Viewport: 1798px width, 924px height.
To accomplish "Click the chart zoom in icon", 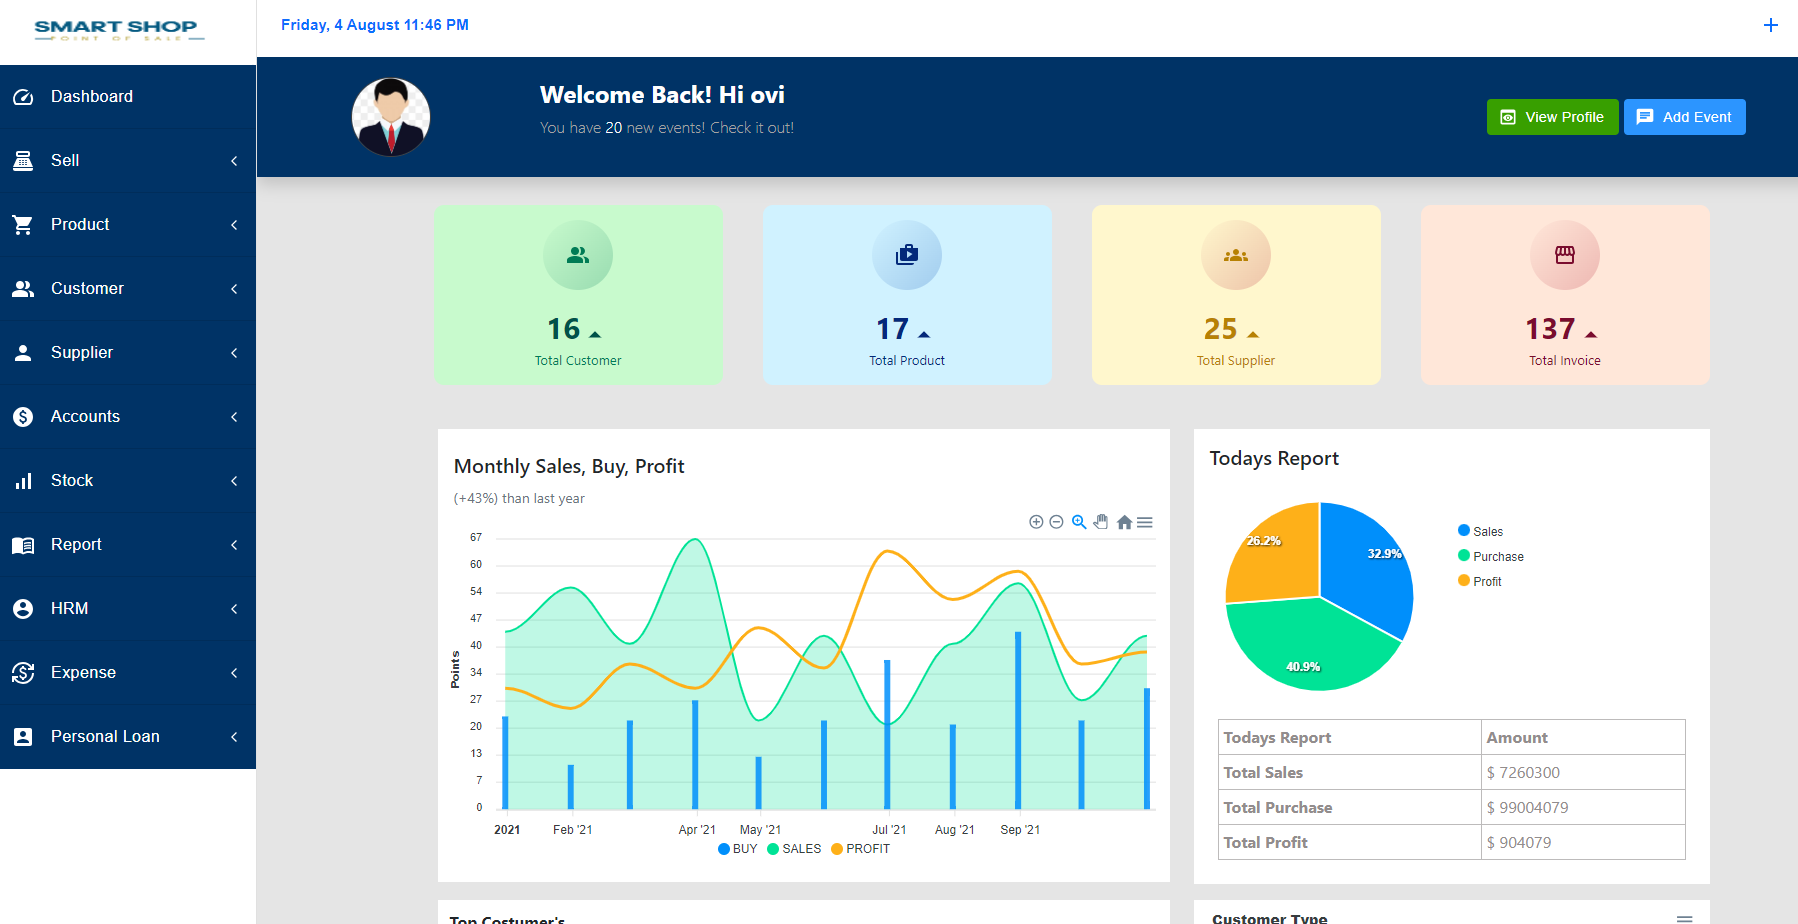I will click(x=1036, y=522).
